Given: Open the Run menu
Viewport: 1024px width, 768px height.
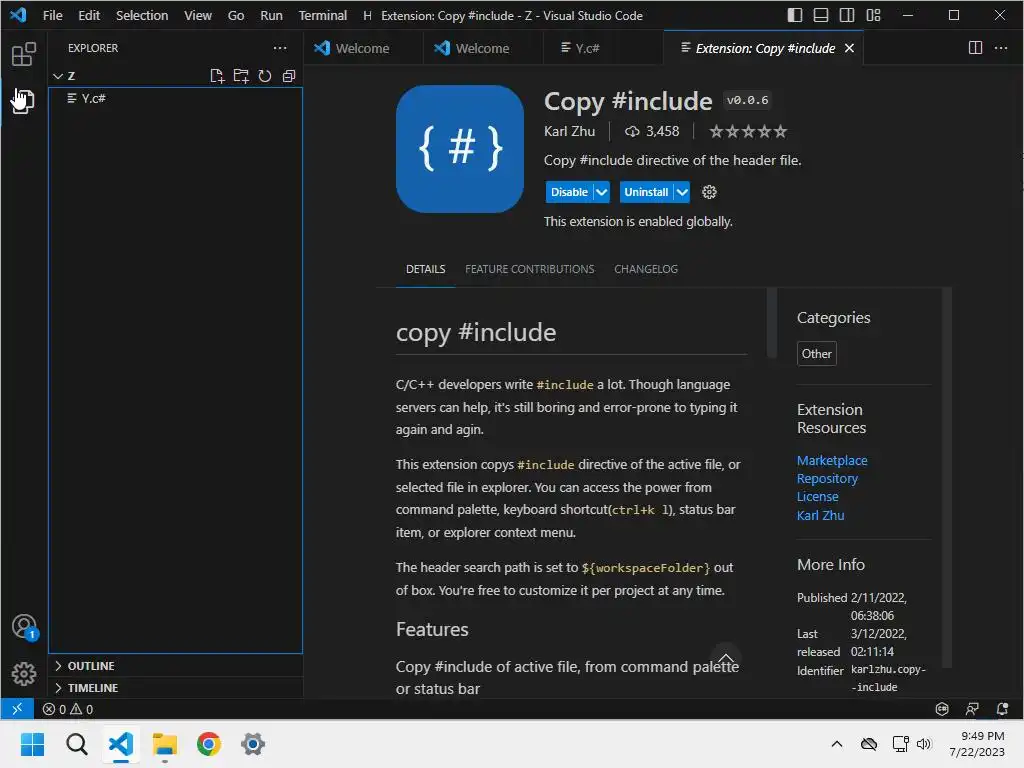Looking at the screenshot, I should coord(271,15).
